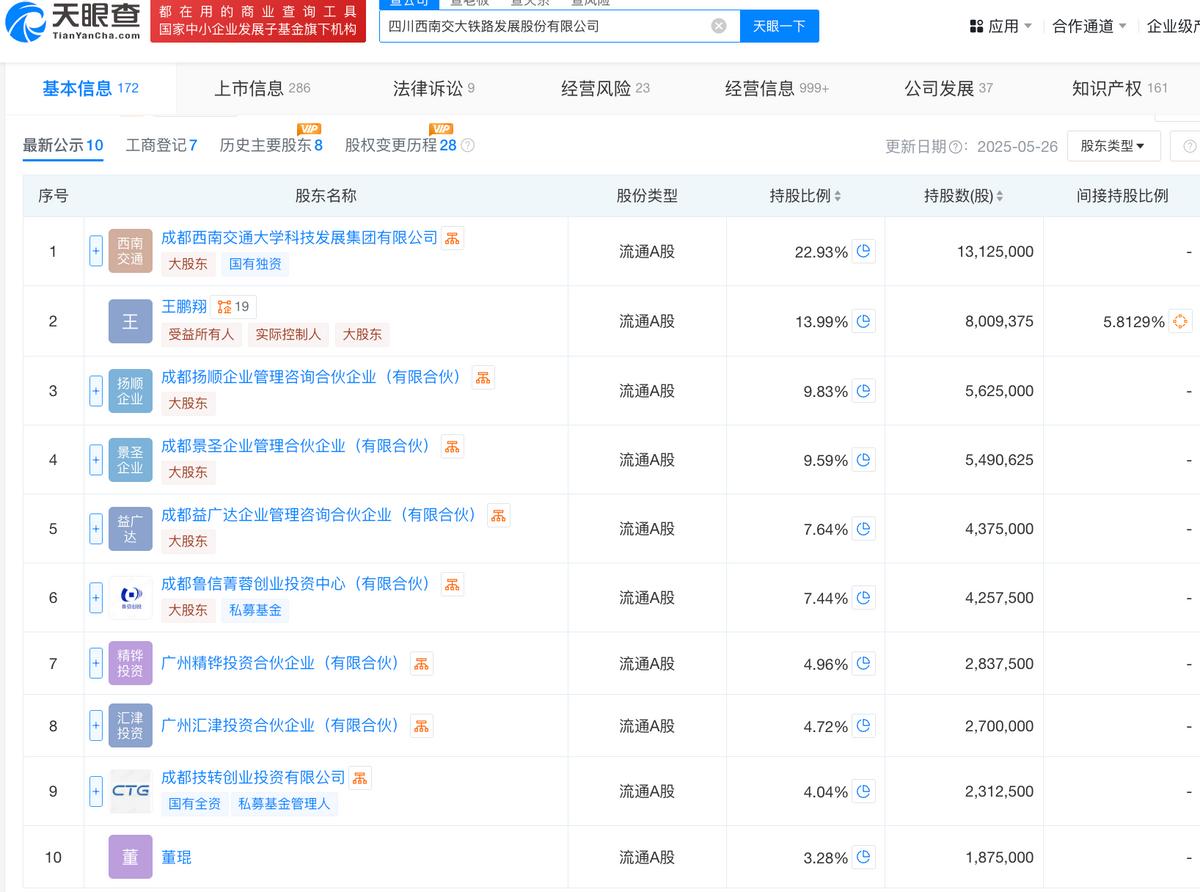The width and height of the screenshot is (1200, 892).
Task: Click the CTG logo thumbnail
Action: (x=130, y=791)
